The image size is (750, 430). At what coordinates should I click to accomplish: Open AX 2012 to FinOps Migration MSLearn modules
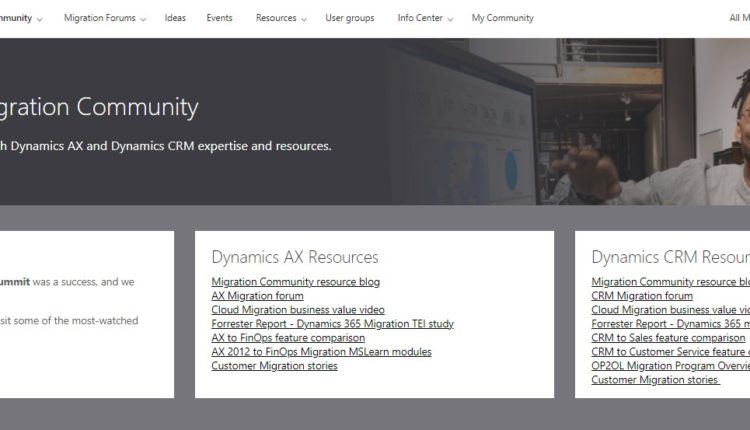tap(321, 352)
